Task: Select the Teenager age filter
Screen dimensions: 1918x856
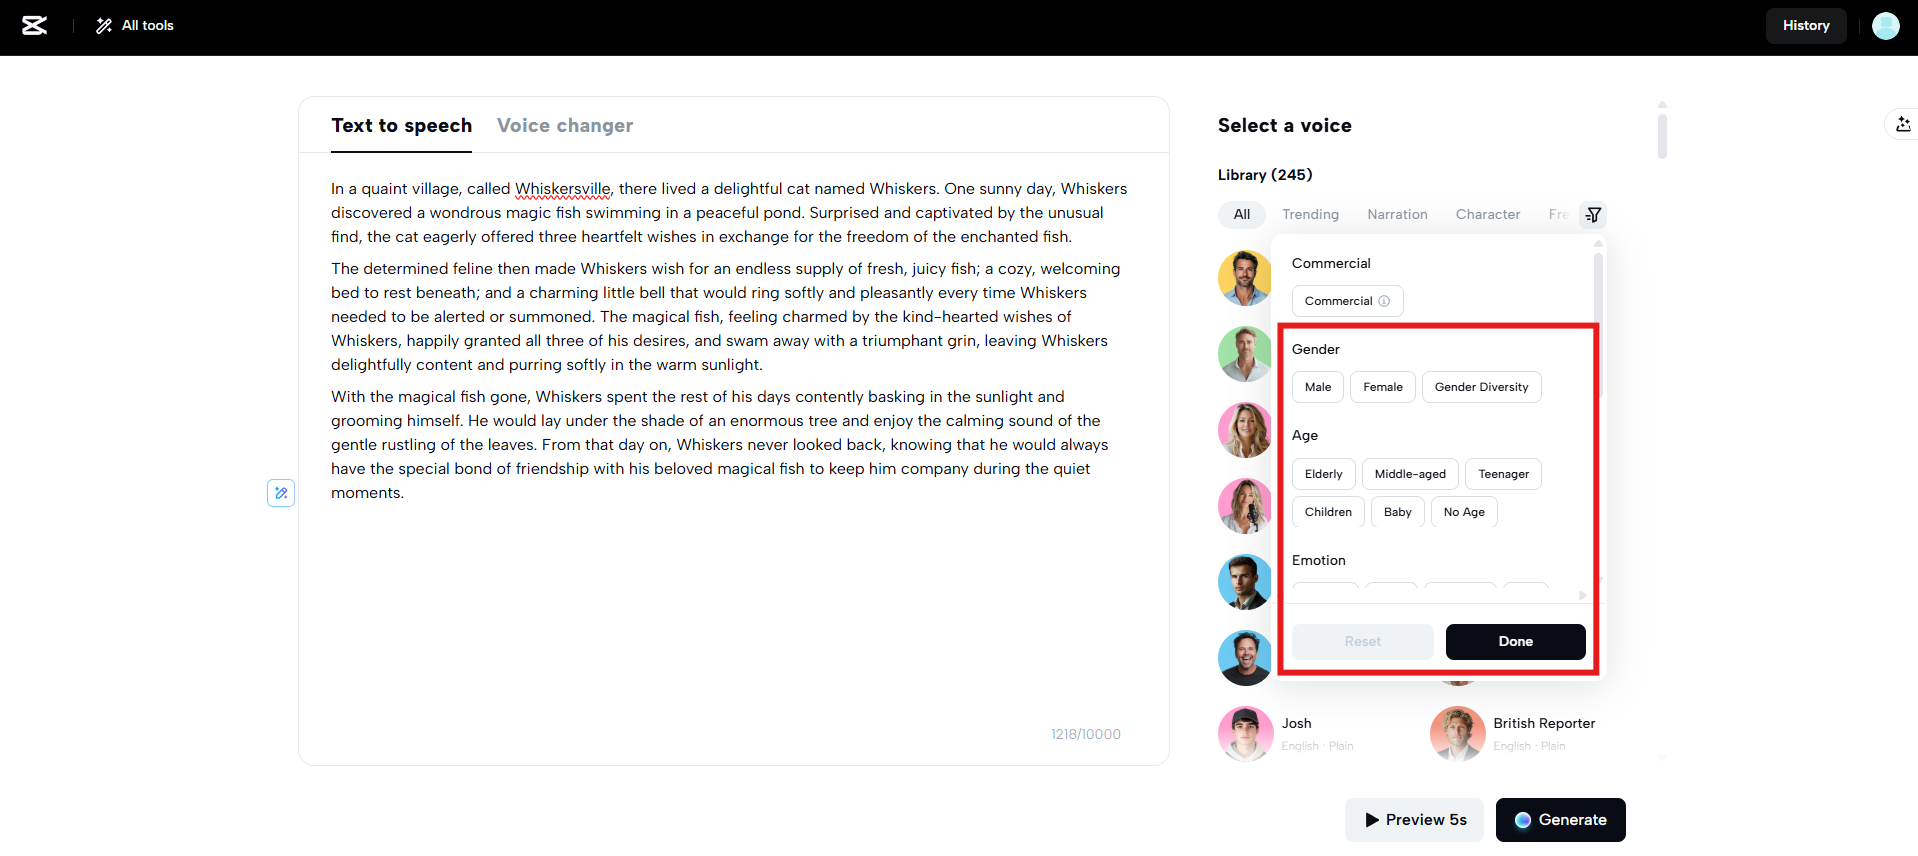Action: 1503,474
